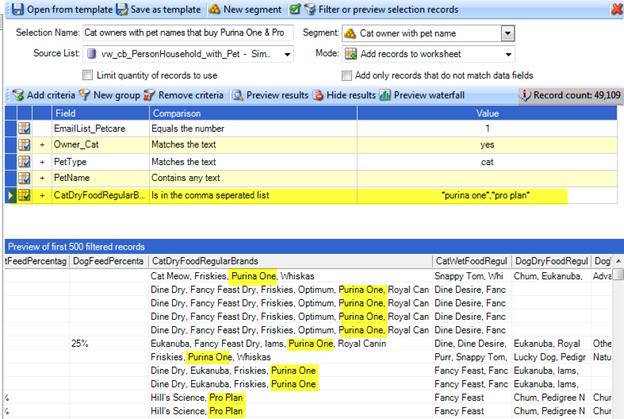Sort by CatDryFoodRegularBrands column header

[290, 261]
